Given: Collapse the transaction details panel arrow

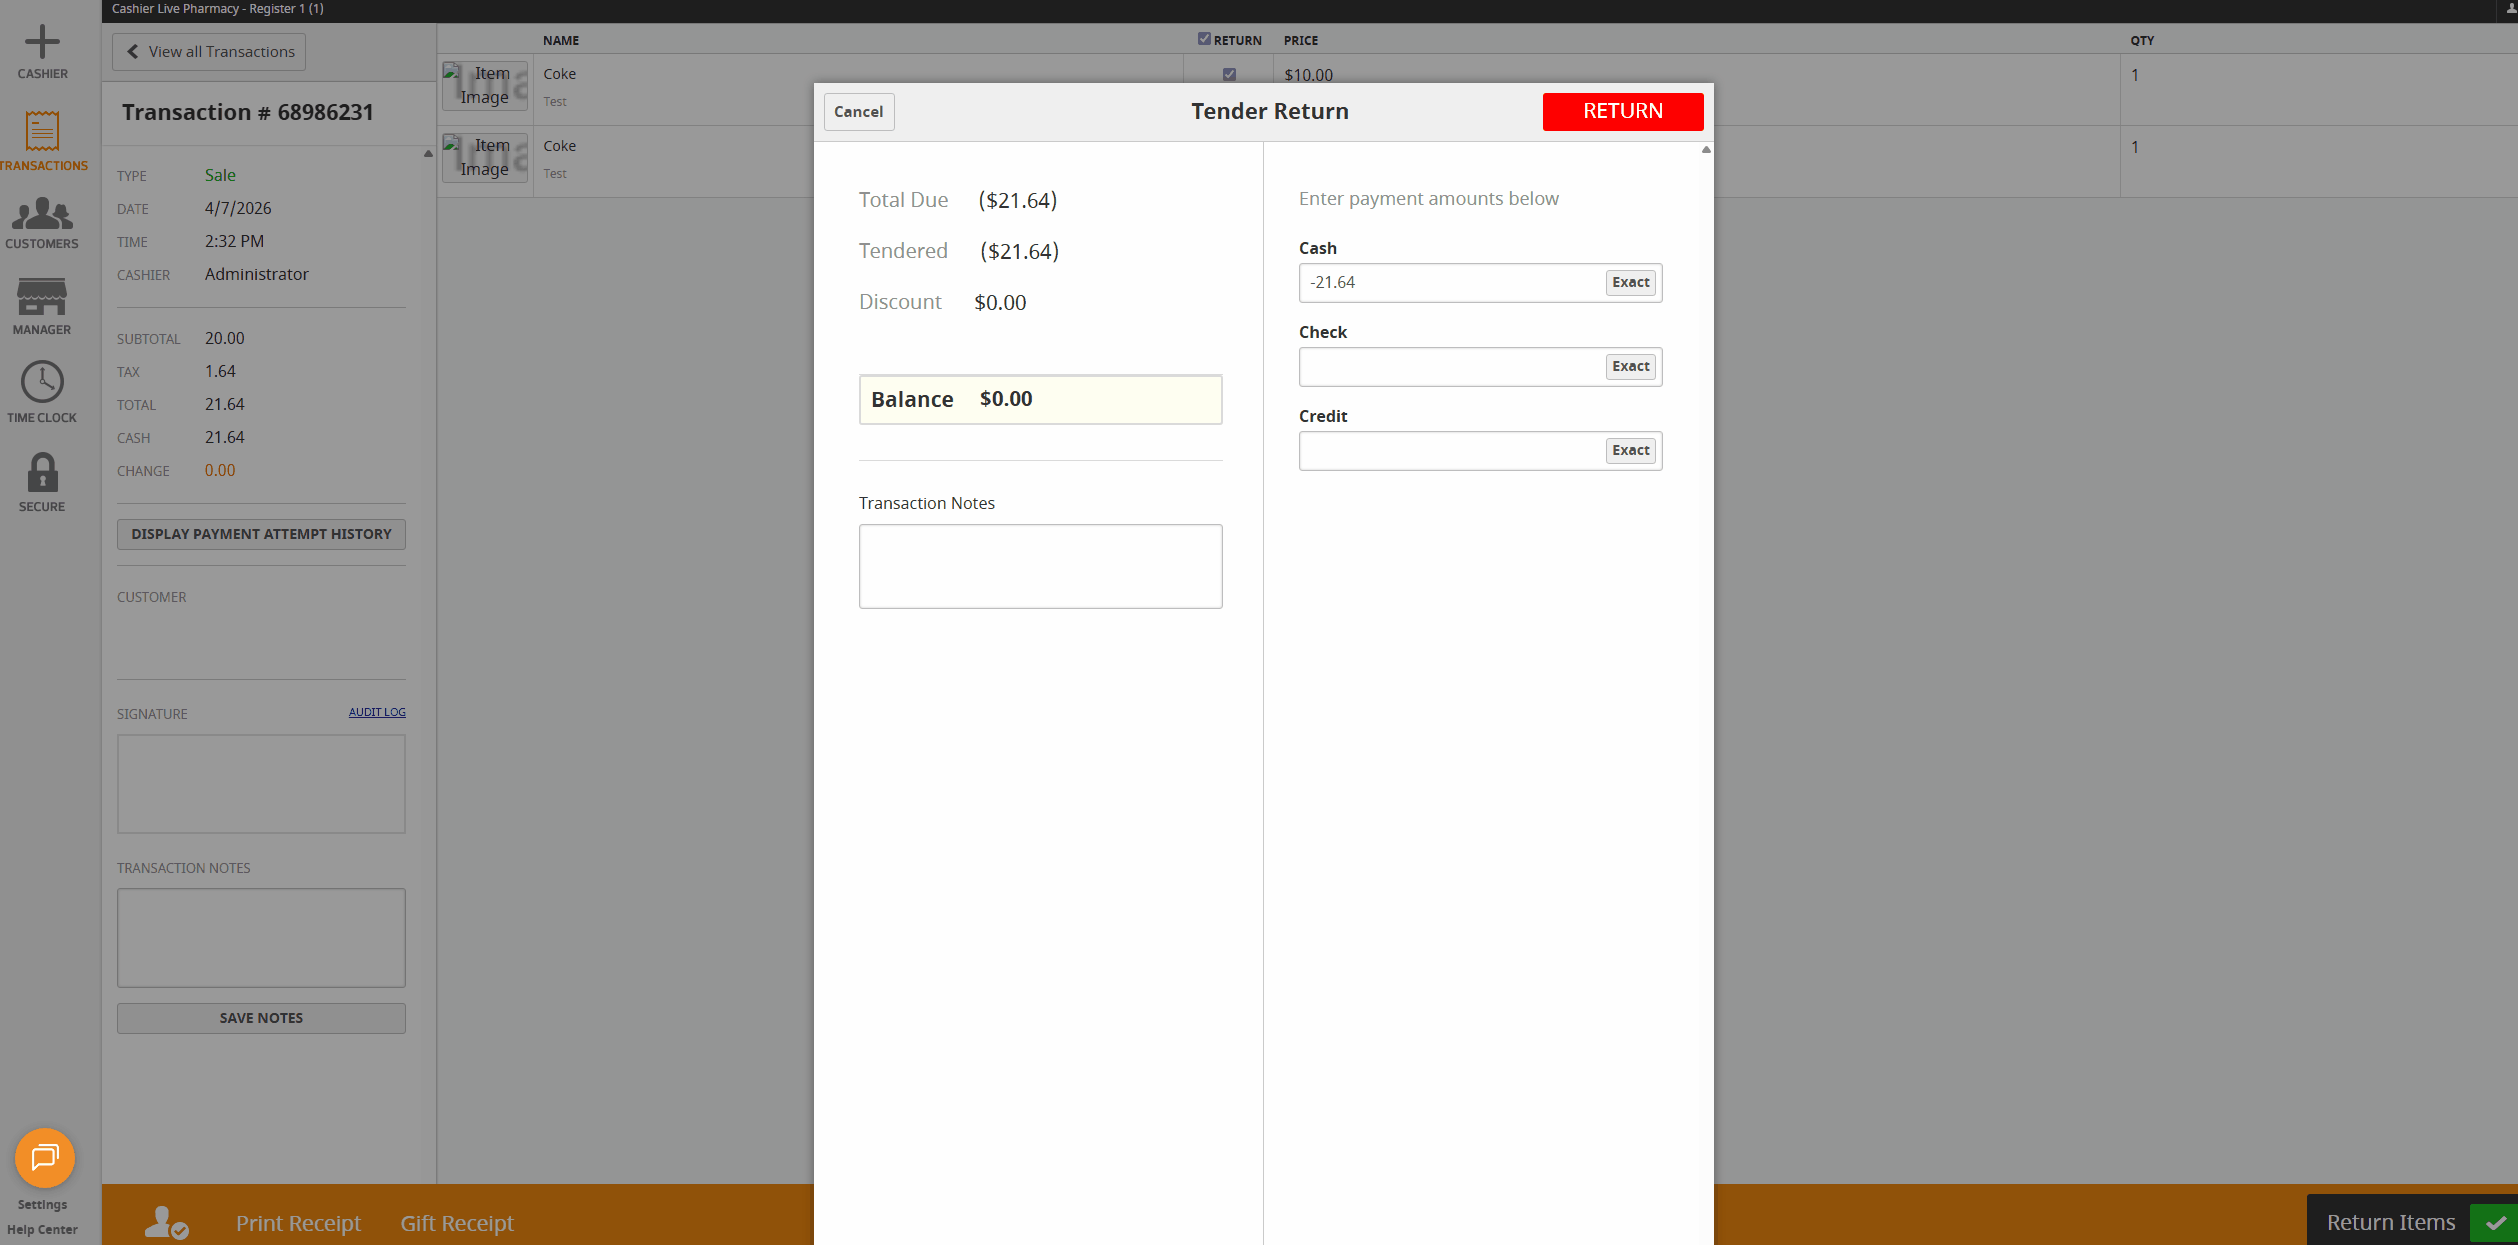Looking at the screenshot, I should tap(428, 154).
